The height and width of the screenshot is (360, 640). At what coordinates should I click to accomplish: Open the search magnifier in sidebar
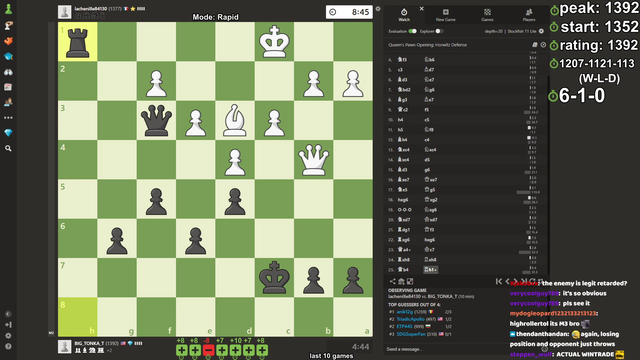[8, 149]
